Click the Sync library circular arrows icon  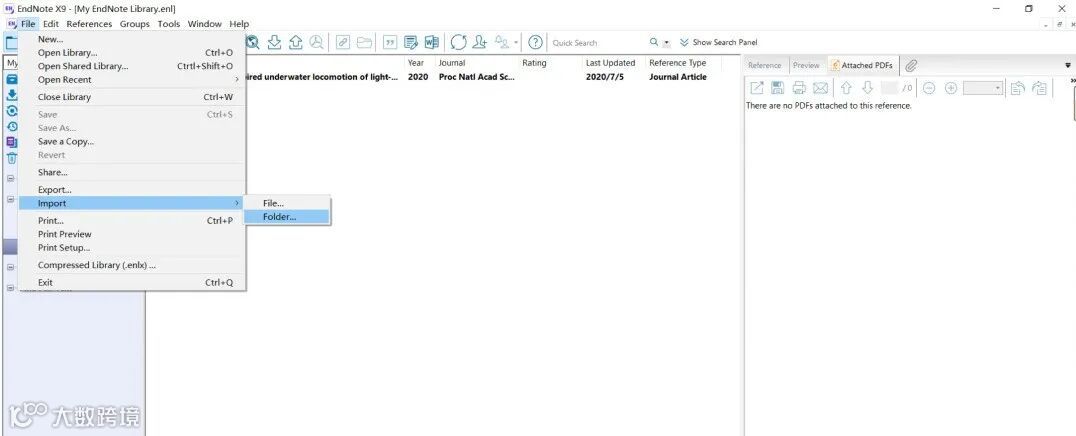458,43
